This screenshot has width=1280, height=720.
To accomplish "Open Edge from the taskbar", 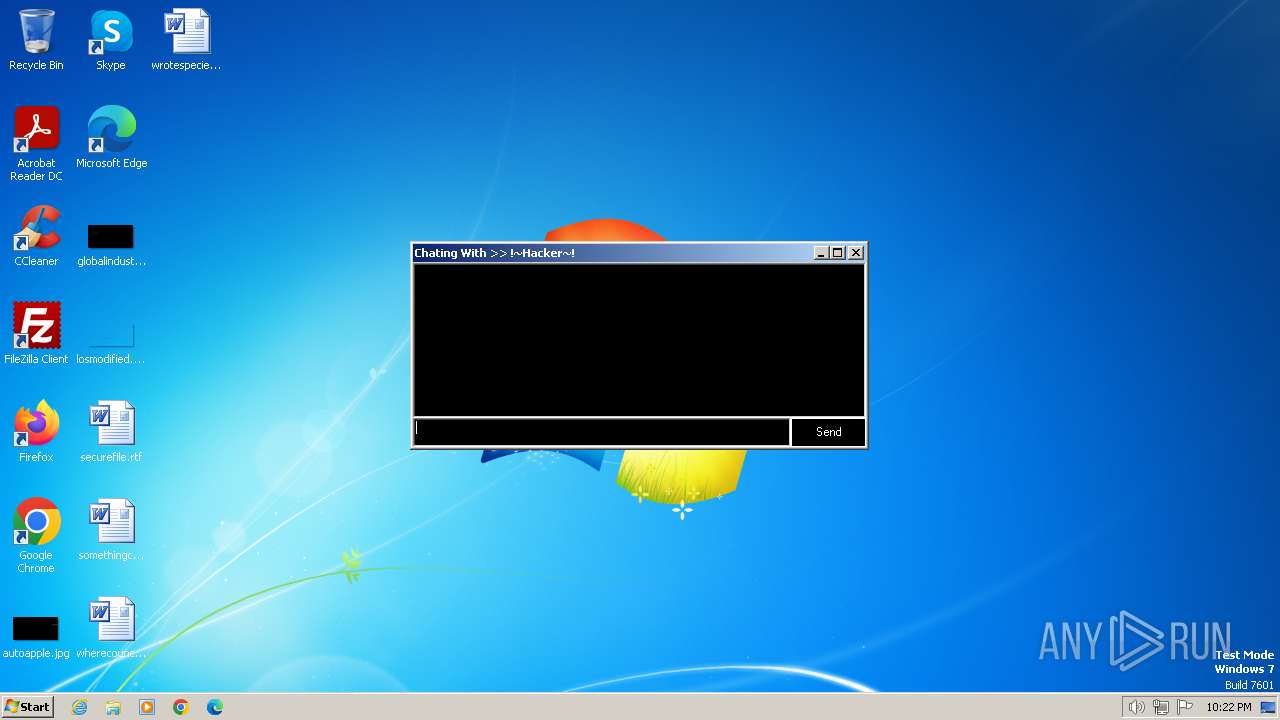I will click(x=215, y=707).
